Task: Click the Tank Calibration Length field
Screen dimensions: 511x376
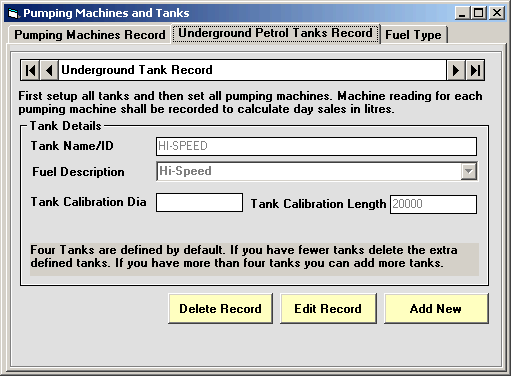Action: [433, 204]
